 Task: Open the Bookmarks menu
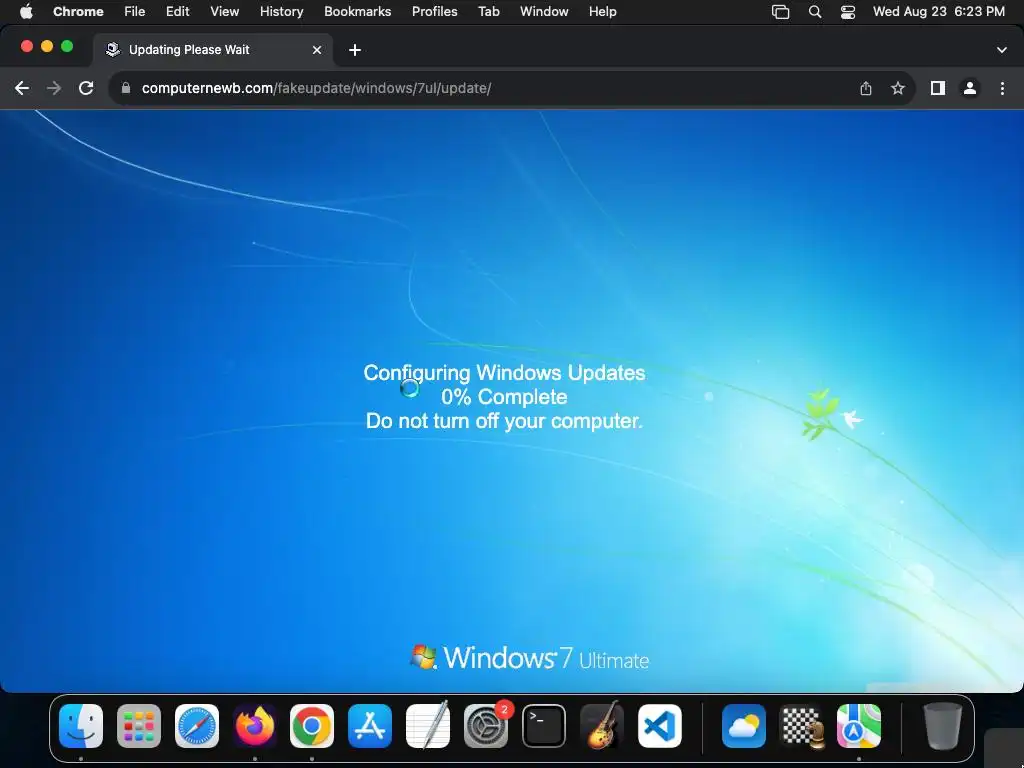click(357, 11)
